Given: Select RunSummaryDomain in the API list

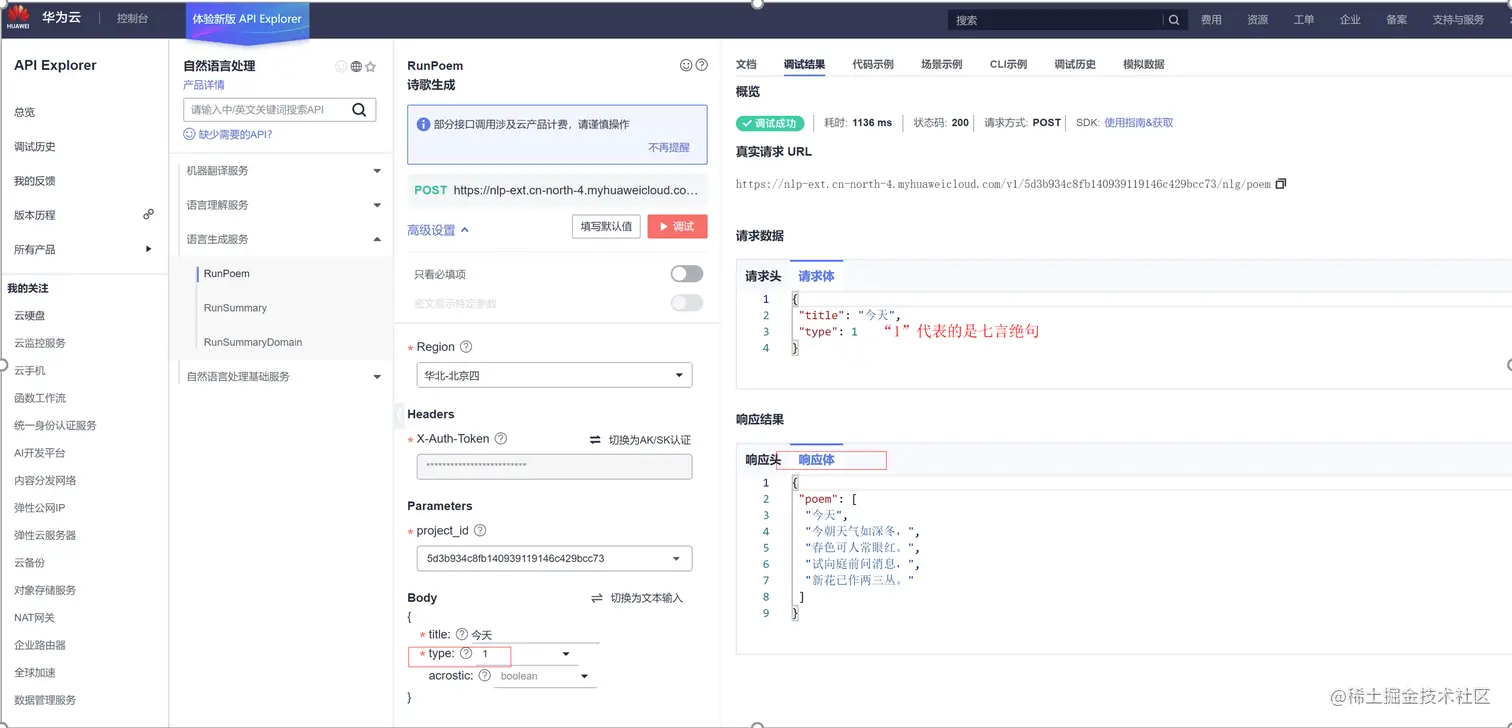Looking at the screenshot, I should tap(253, 342).
